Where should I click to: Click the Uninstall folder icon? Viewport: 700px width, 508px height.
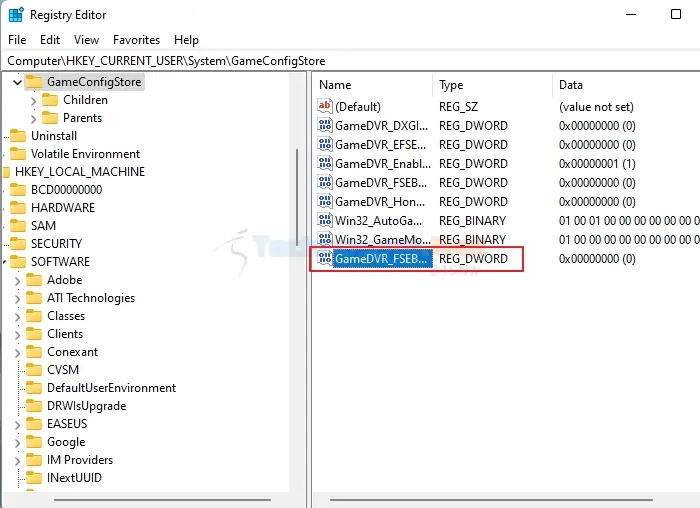pyautogui.click(x=18, y=136)
